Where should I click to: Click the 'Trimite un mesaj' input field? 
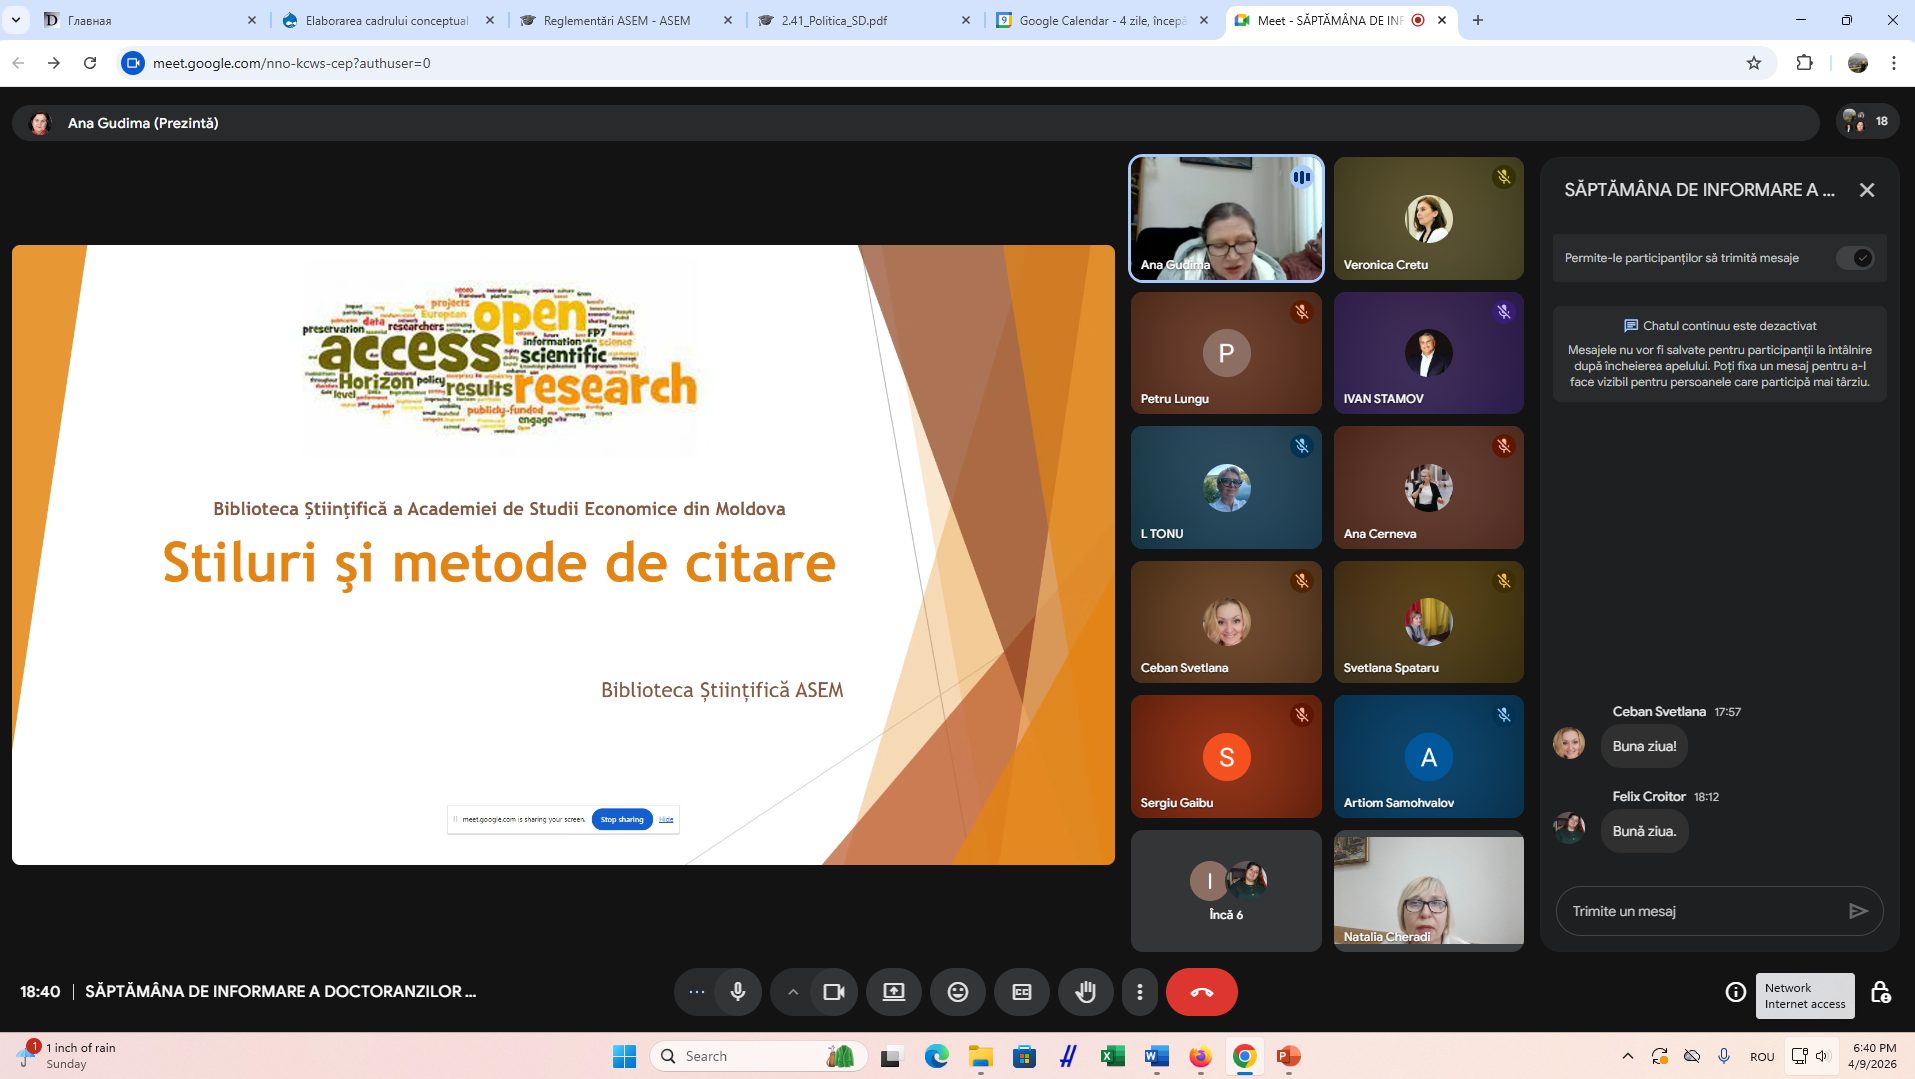1700,911
